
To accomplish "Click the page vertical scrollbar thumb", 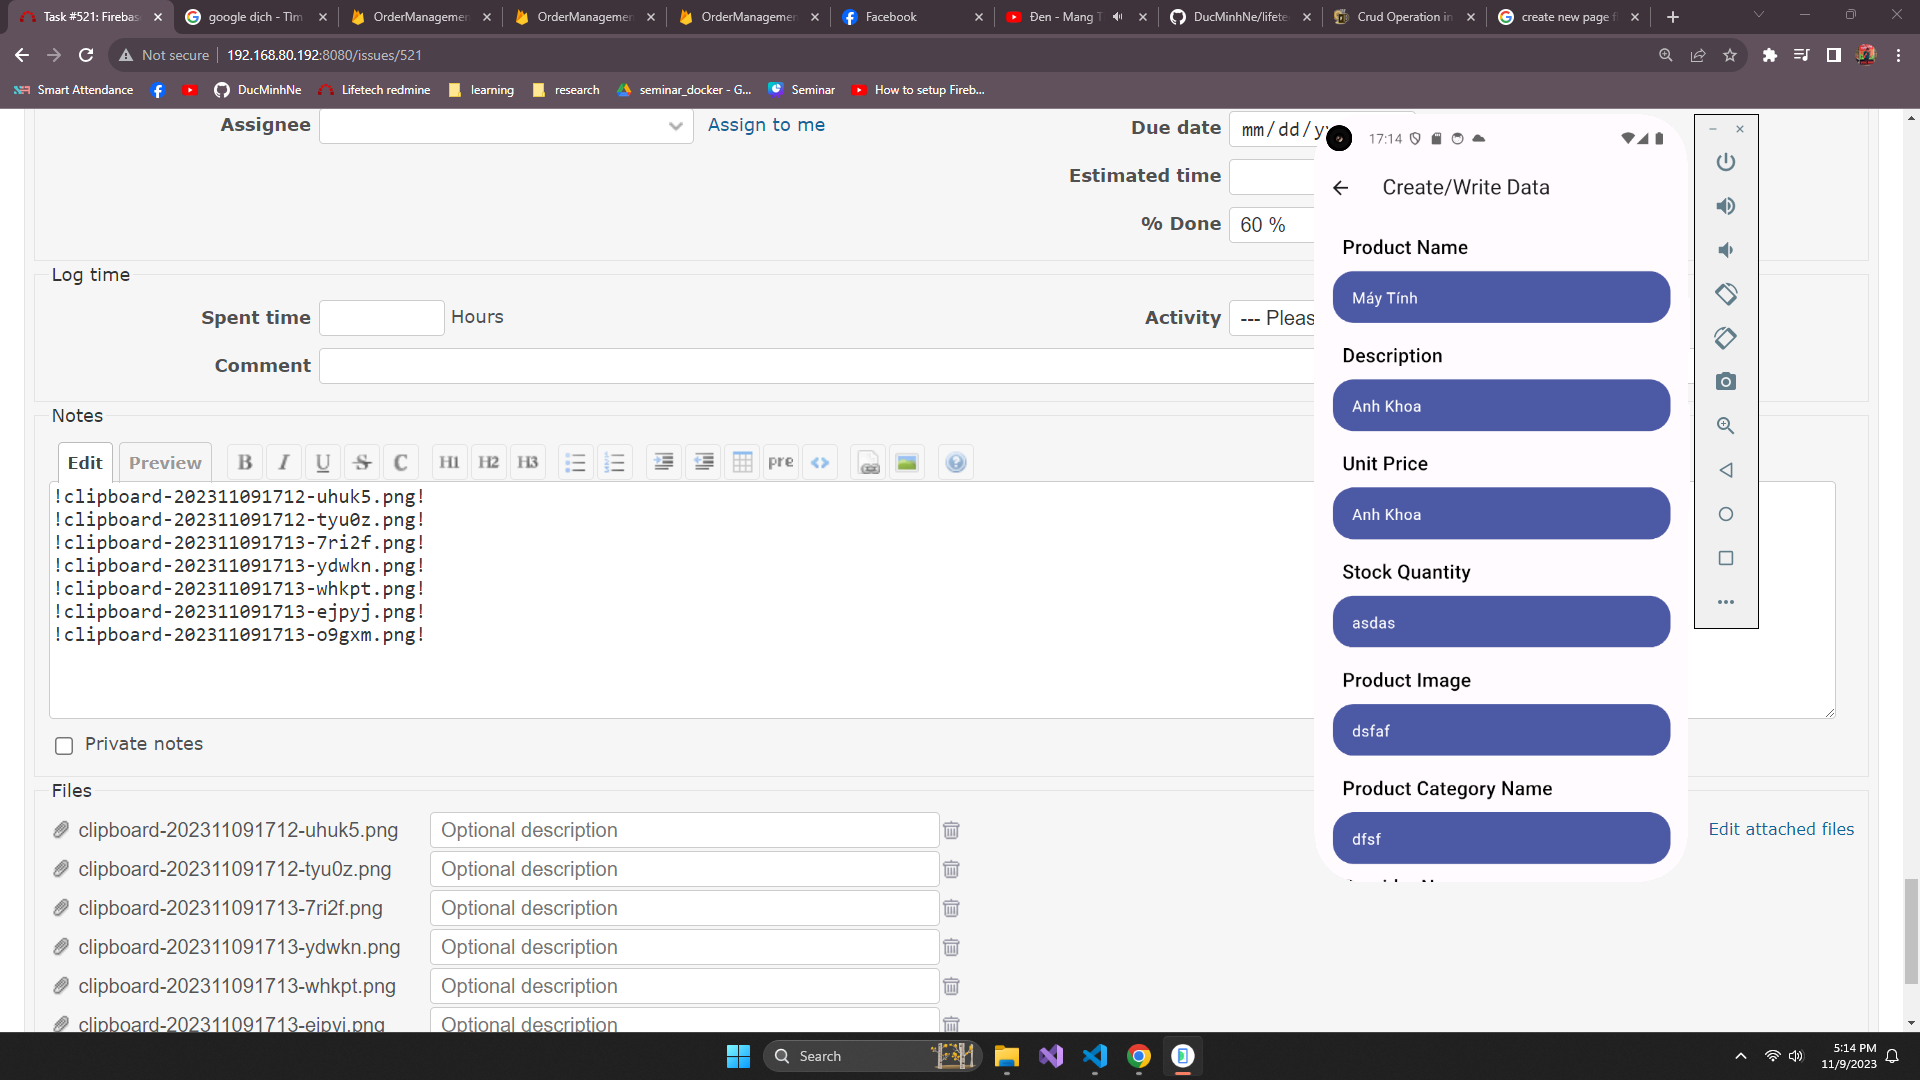I will coord(1911,930).
